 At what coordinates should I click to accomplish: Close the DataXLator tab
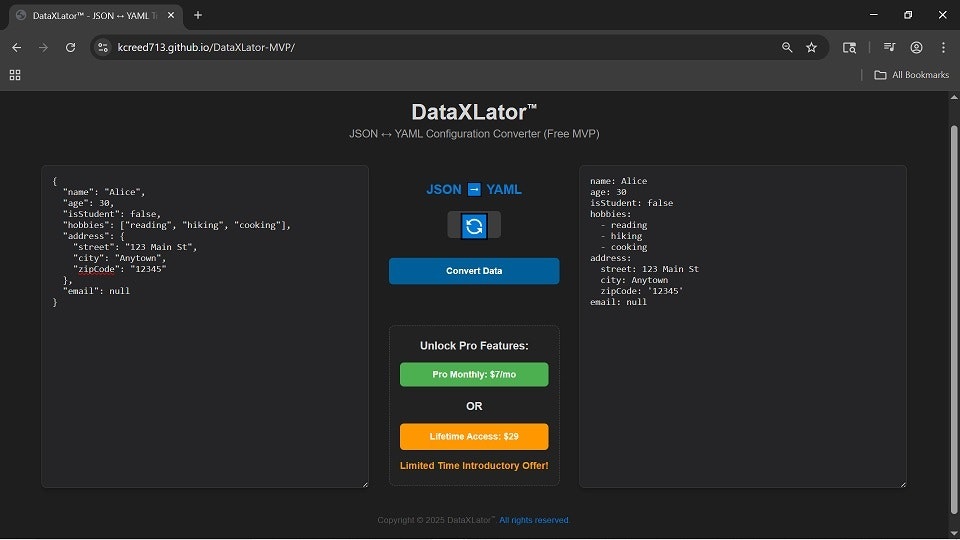[171, 15]
